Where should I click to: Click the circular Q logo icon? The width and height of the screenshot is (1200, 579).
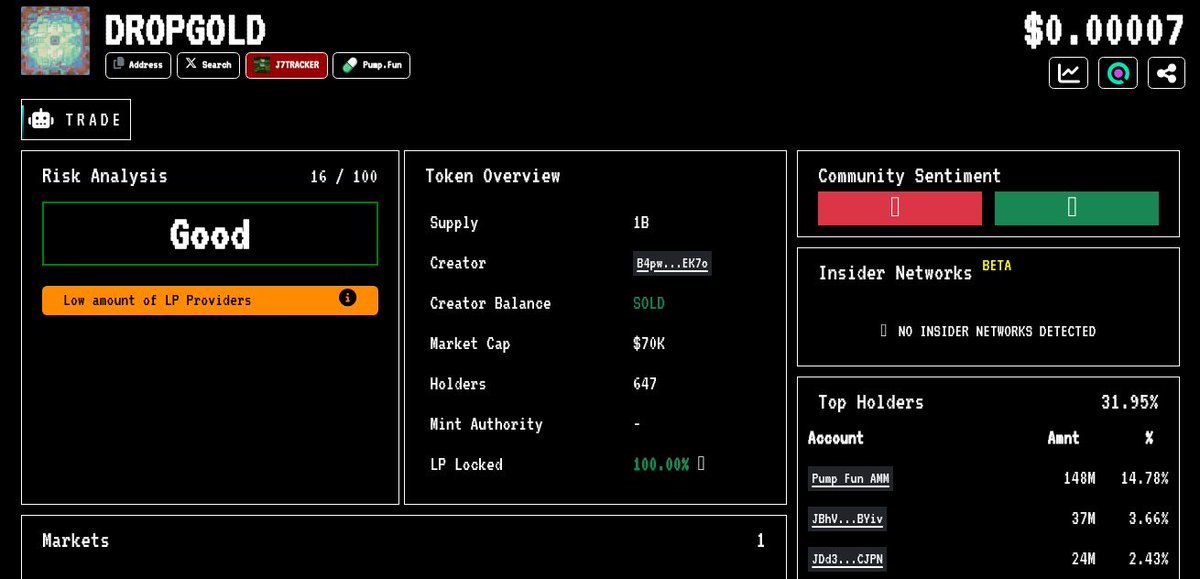(x=1118, y=73)
